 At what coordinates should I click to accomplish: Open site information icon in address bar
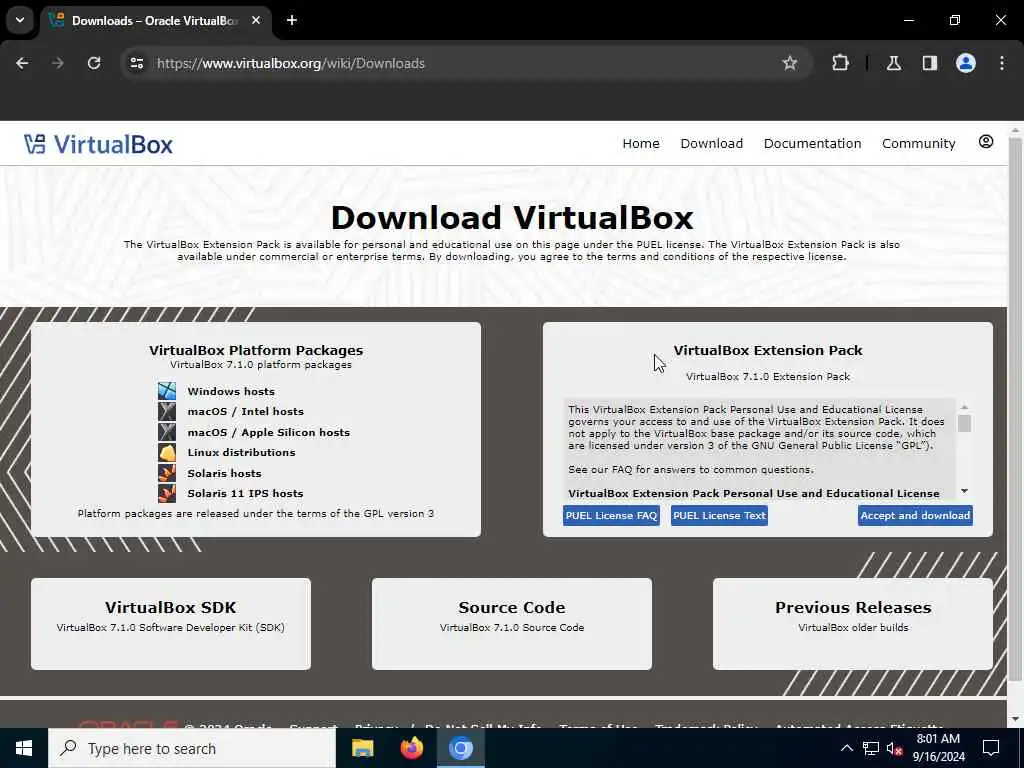pyautogui.click(x=136, y=63)
